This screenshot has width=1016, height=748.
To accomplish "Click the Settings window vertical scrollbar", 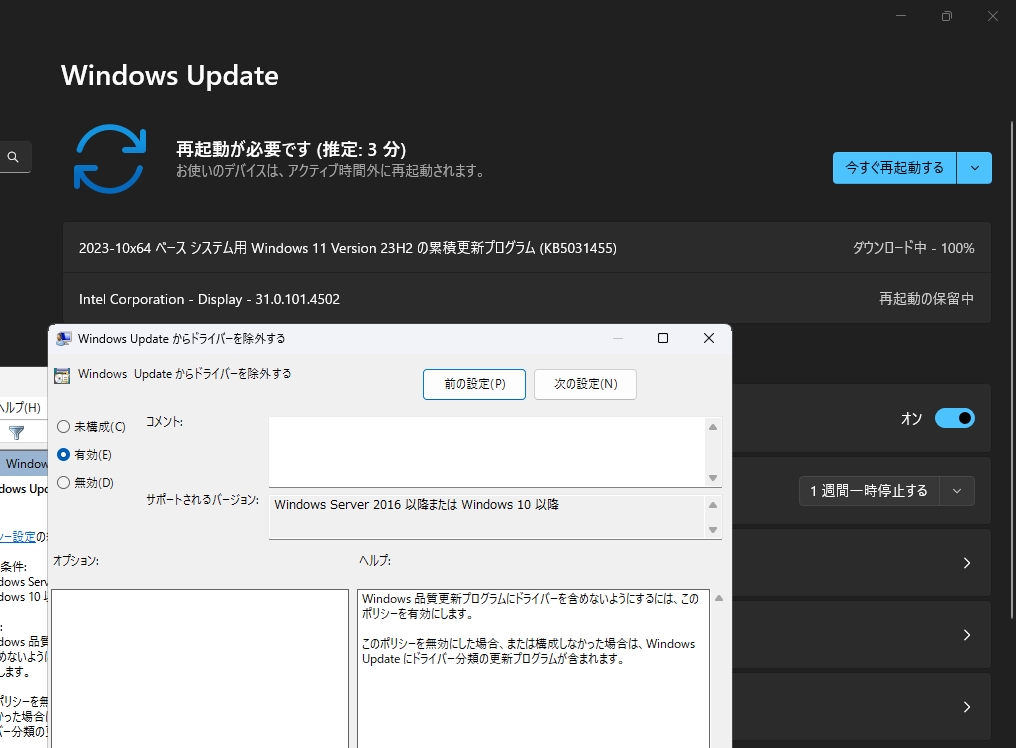I will click(1011, 369).
